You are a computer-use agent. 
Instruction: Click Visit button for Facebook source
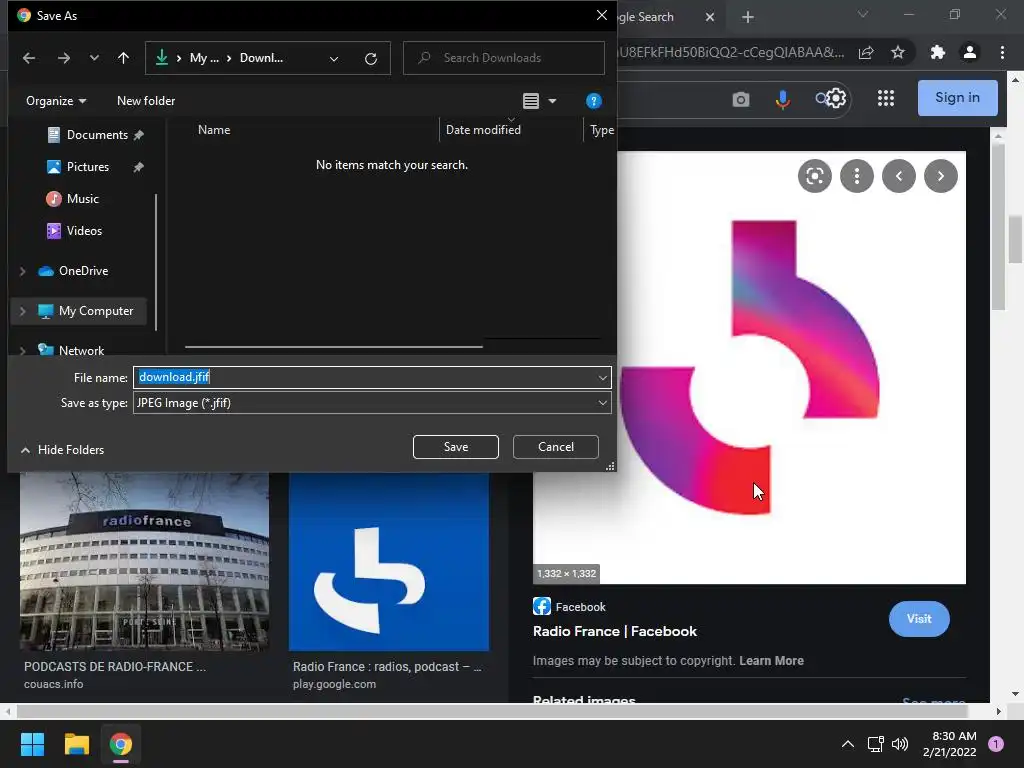coord(919,619)
